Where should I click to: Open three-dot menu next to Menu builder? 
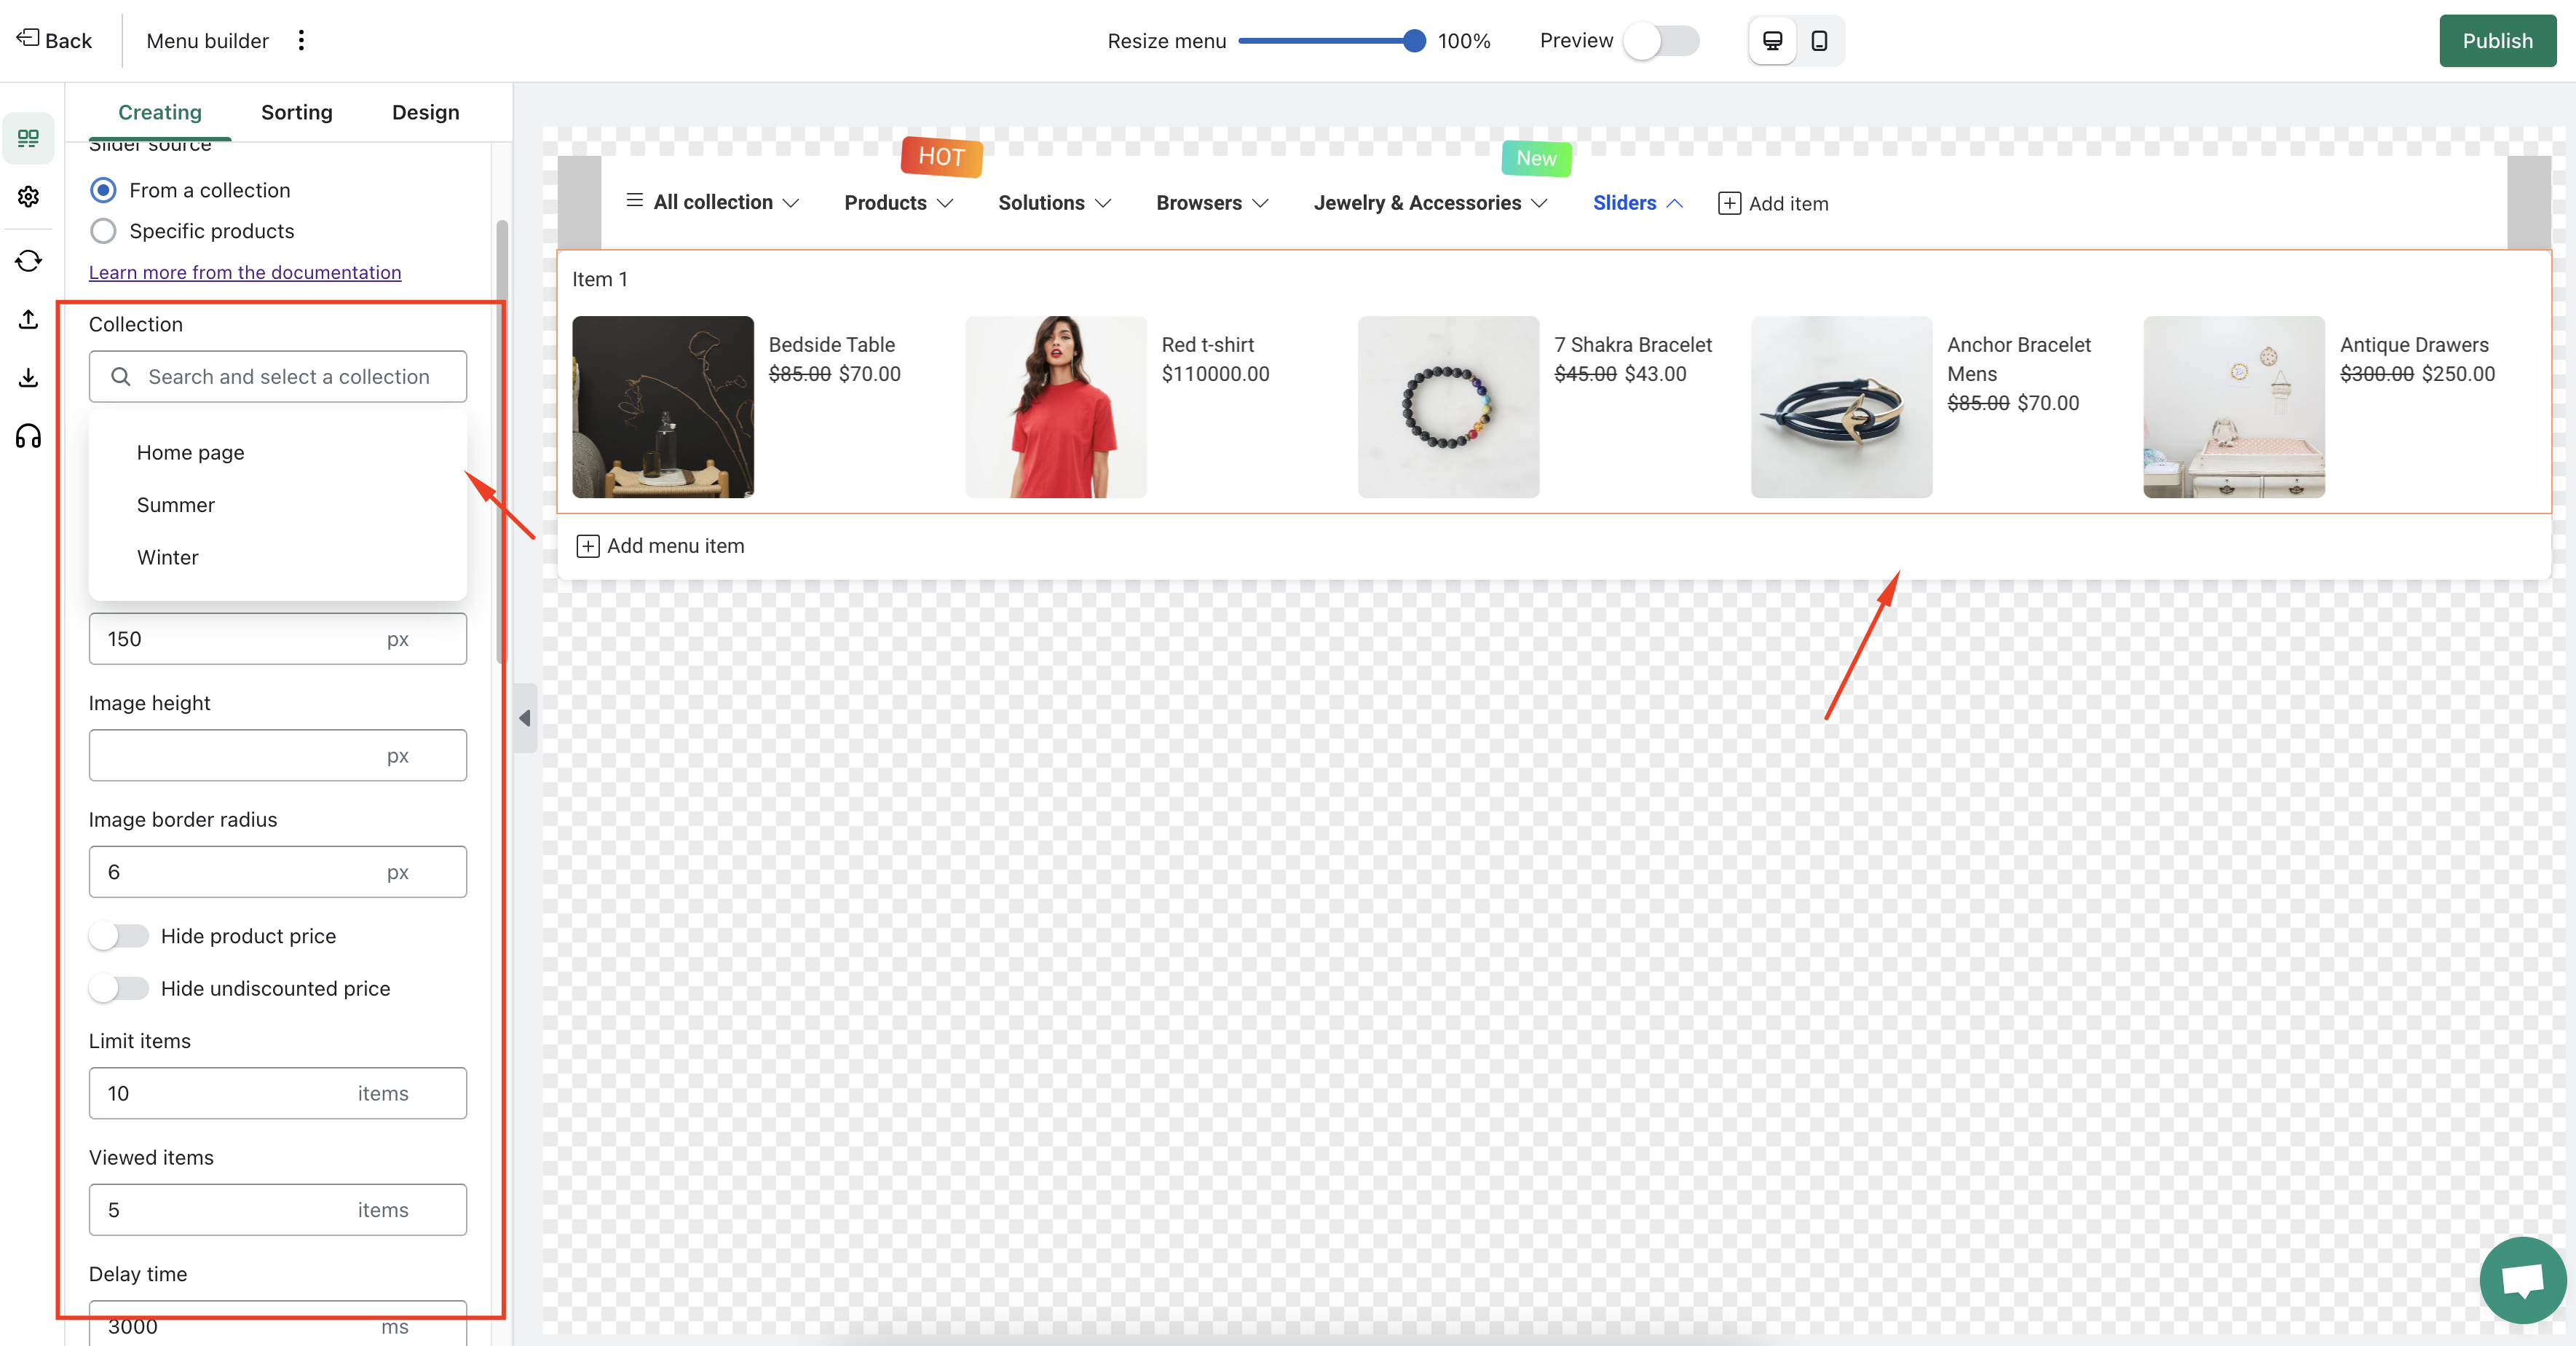(301, 41)
